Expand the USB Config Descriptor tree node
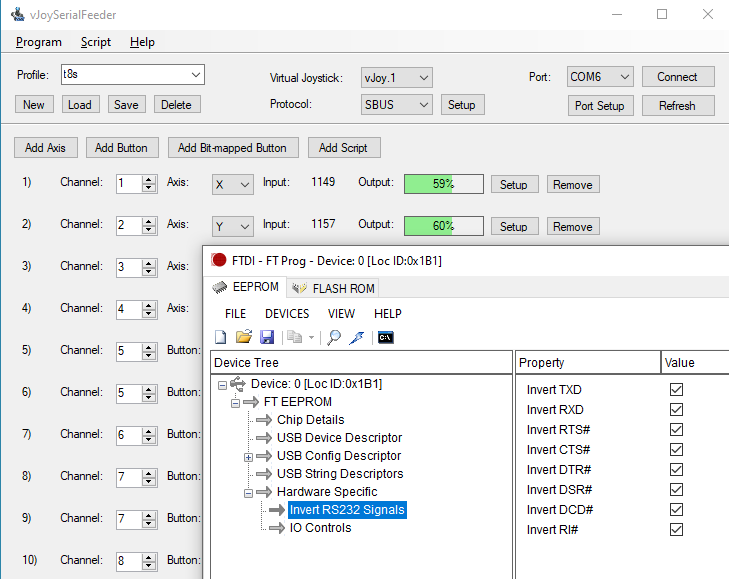 (248, 456)
